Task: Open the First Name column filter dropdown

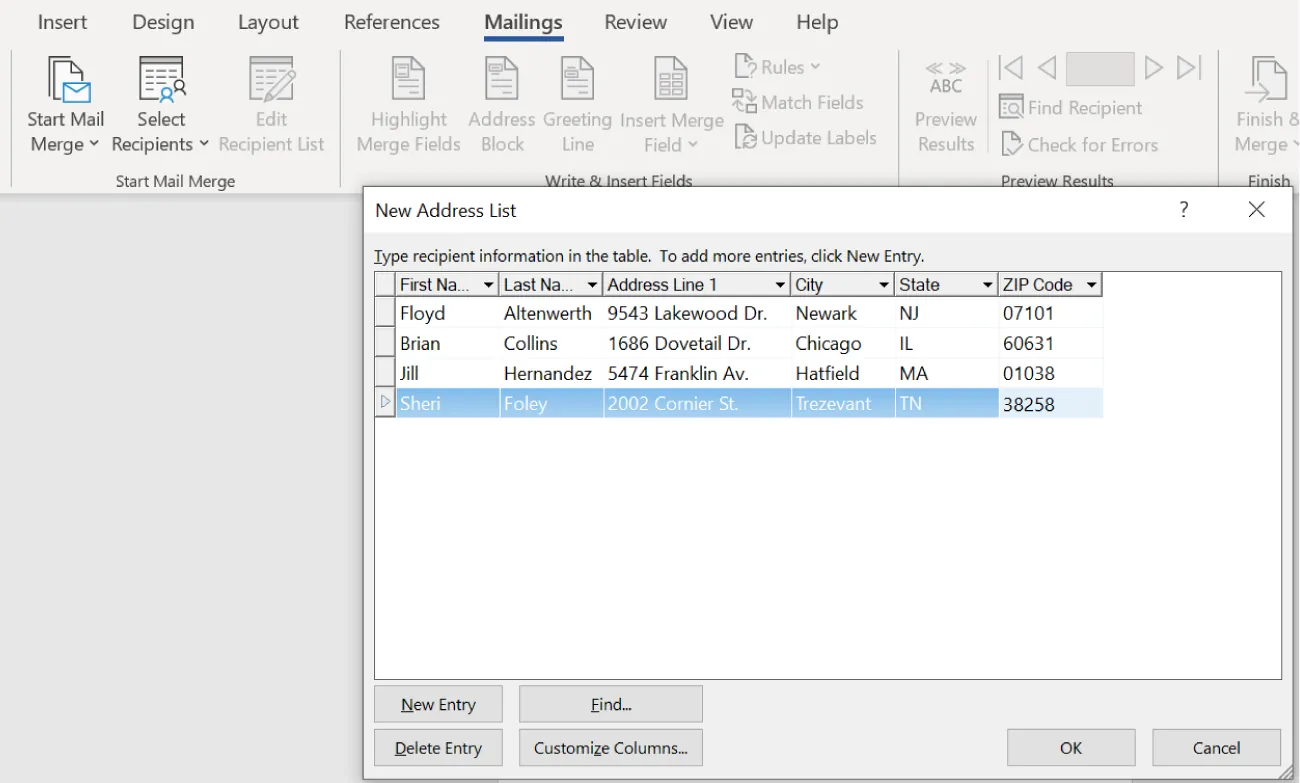Action: point(490,284)
